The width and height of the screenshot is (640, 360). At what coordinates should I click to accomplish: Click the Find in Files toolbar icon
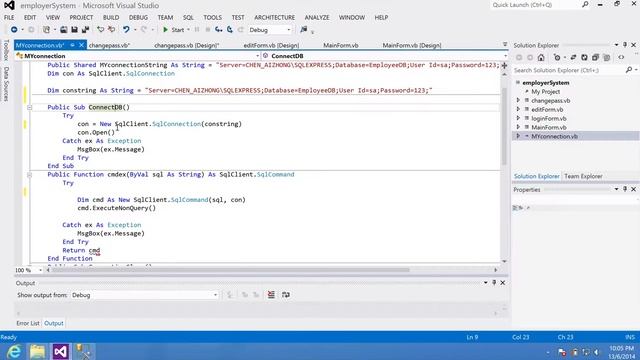pyautogui.click(x=303, y=30)
